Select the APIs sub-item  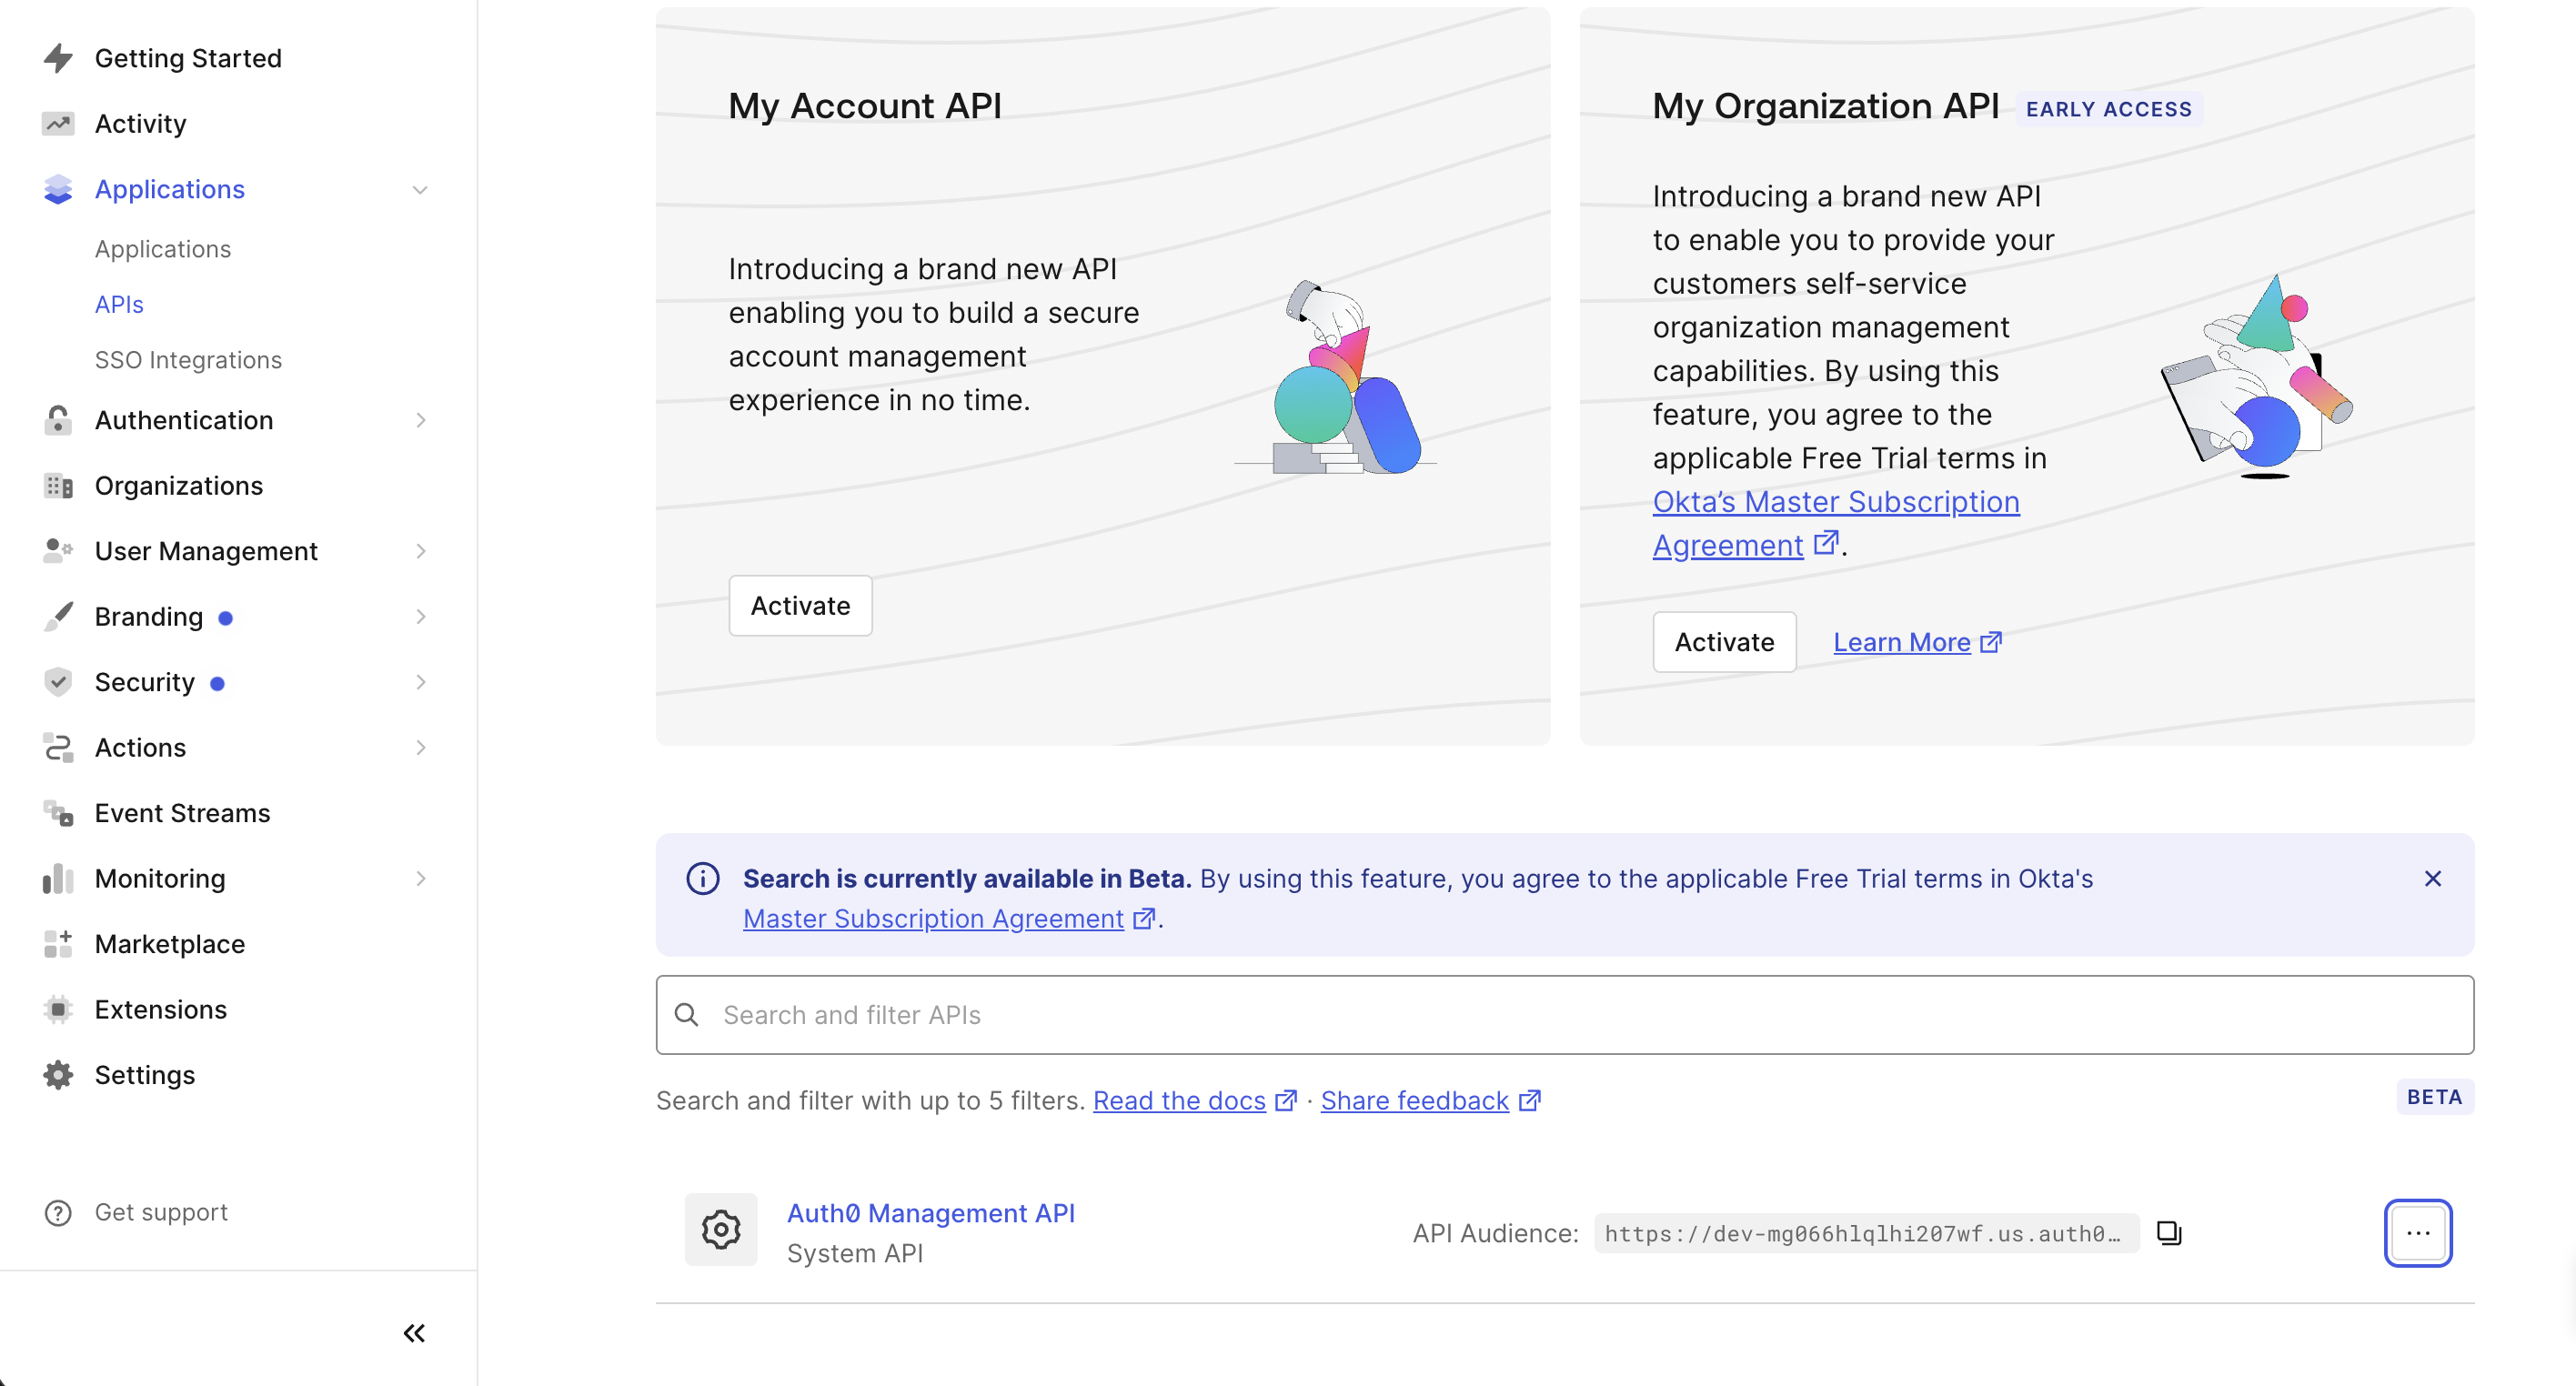119,304
